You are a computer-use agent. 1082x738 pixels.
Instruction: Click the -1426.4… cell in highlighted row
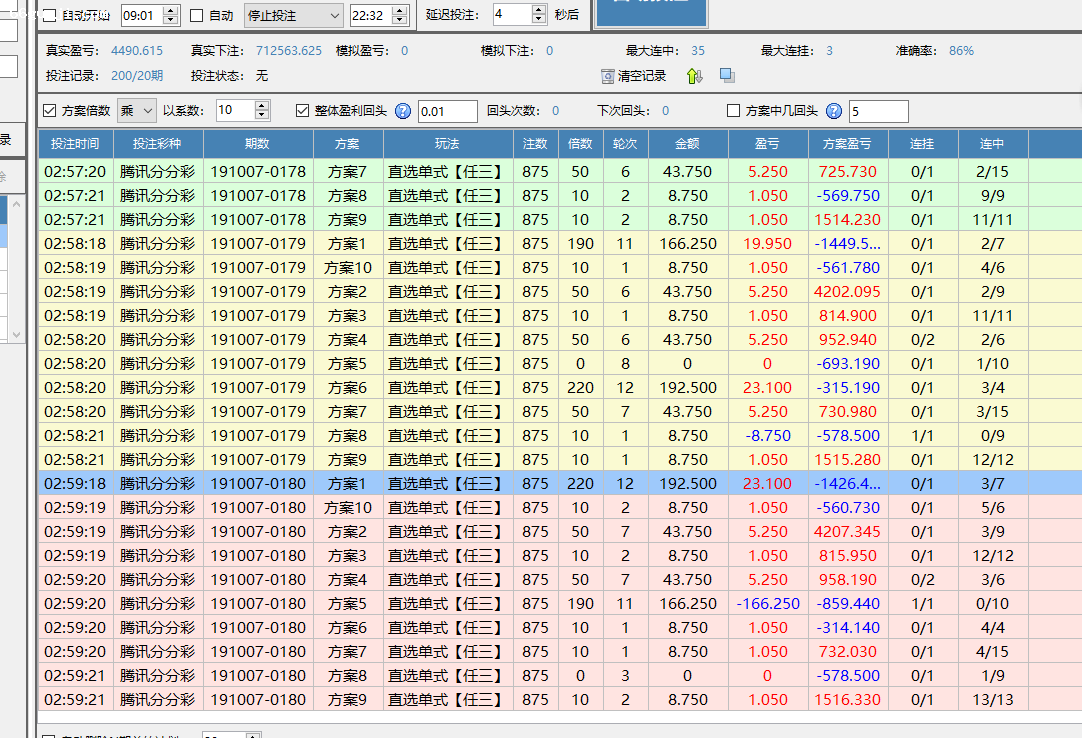tap(848, 484)
